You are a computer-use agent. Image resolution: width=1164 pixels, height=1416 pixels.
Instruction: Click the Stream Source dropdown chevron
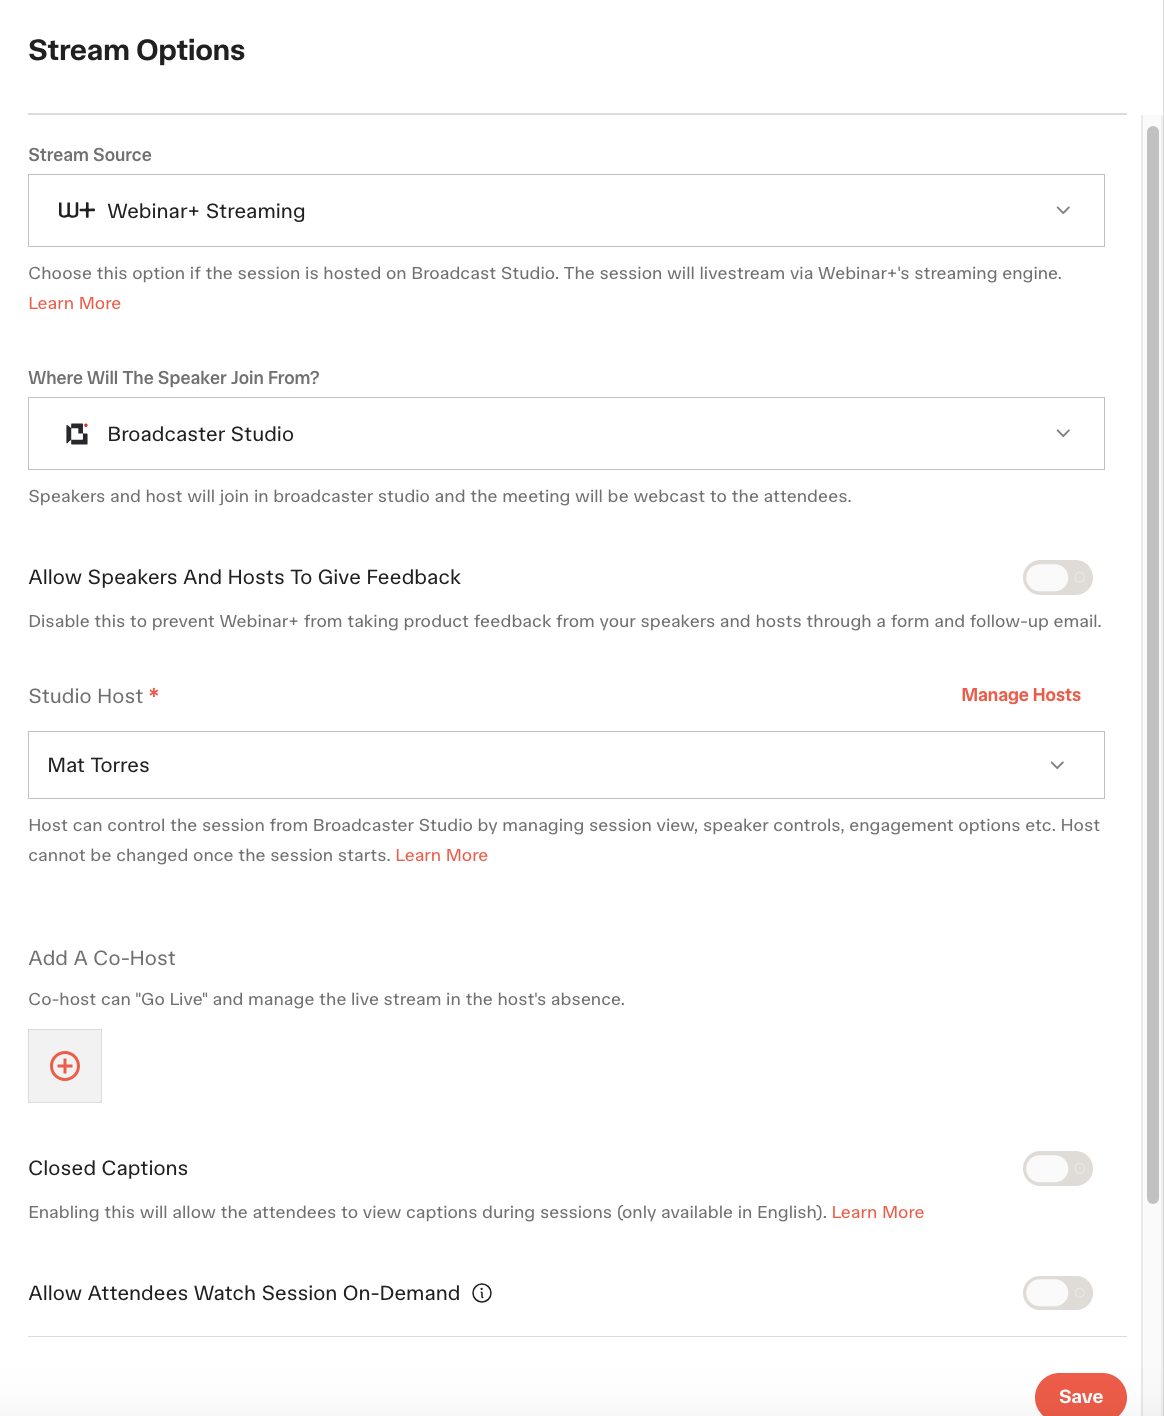click(x=1063, y=210)
